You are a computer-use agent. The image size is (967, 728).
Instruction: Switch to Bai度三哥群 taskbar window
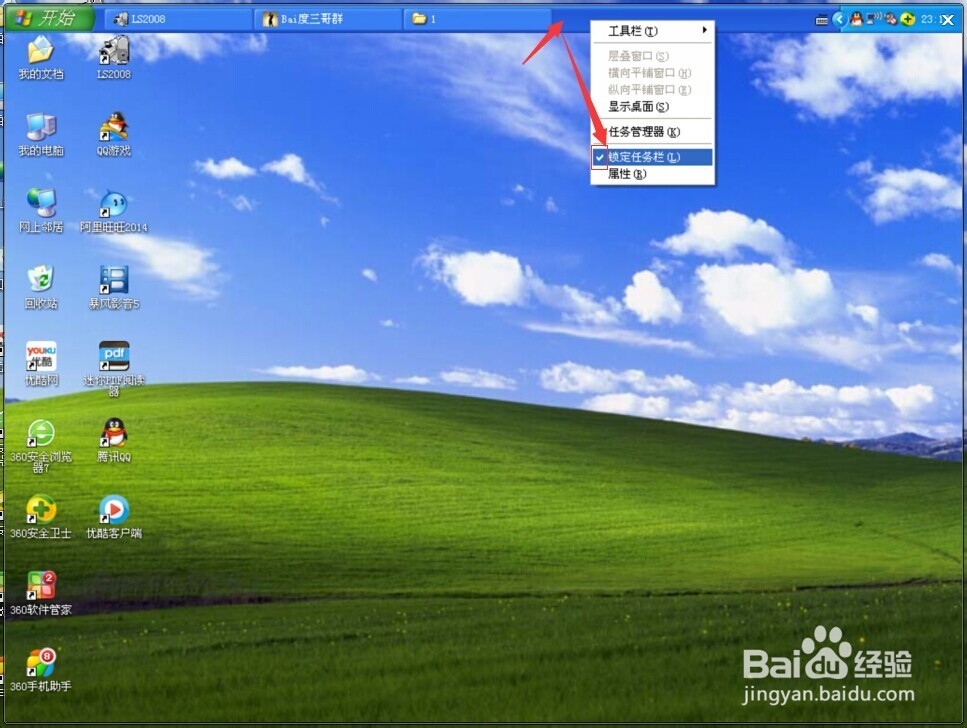pyautogui.click(x=328, y=19)
